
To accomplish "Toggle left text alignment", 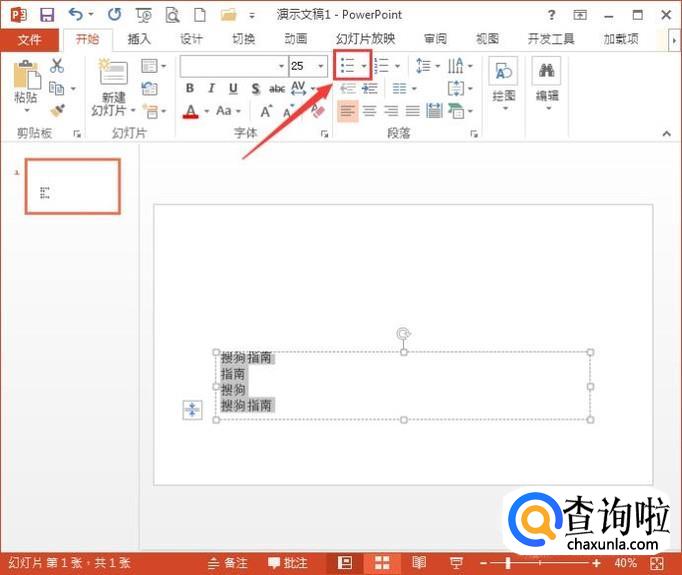I will (347, 111).
